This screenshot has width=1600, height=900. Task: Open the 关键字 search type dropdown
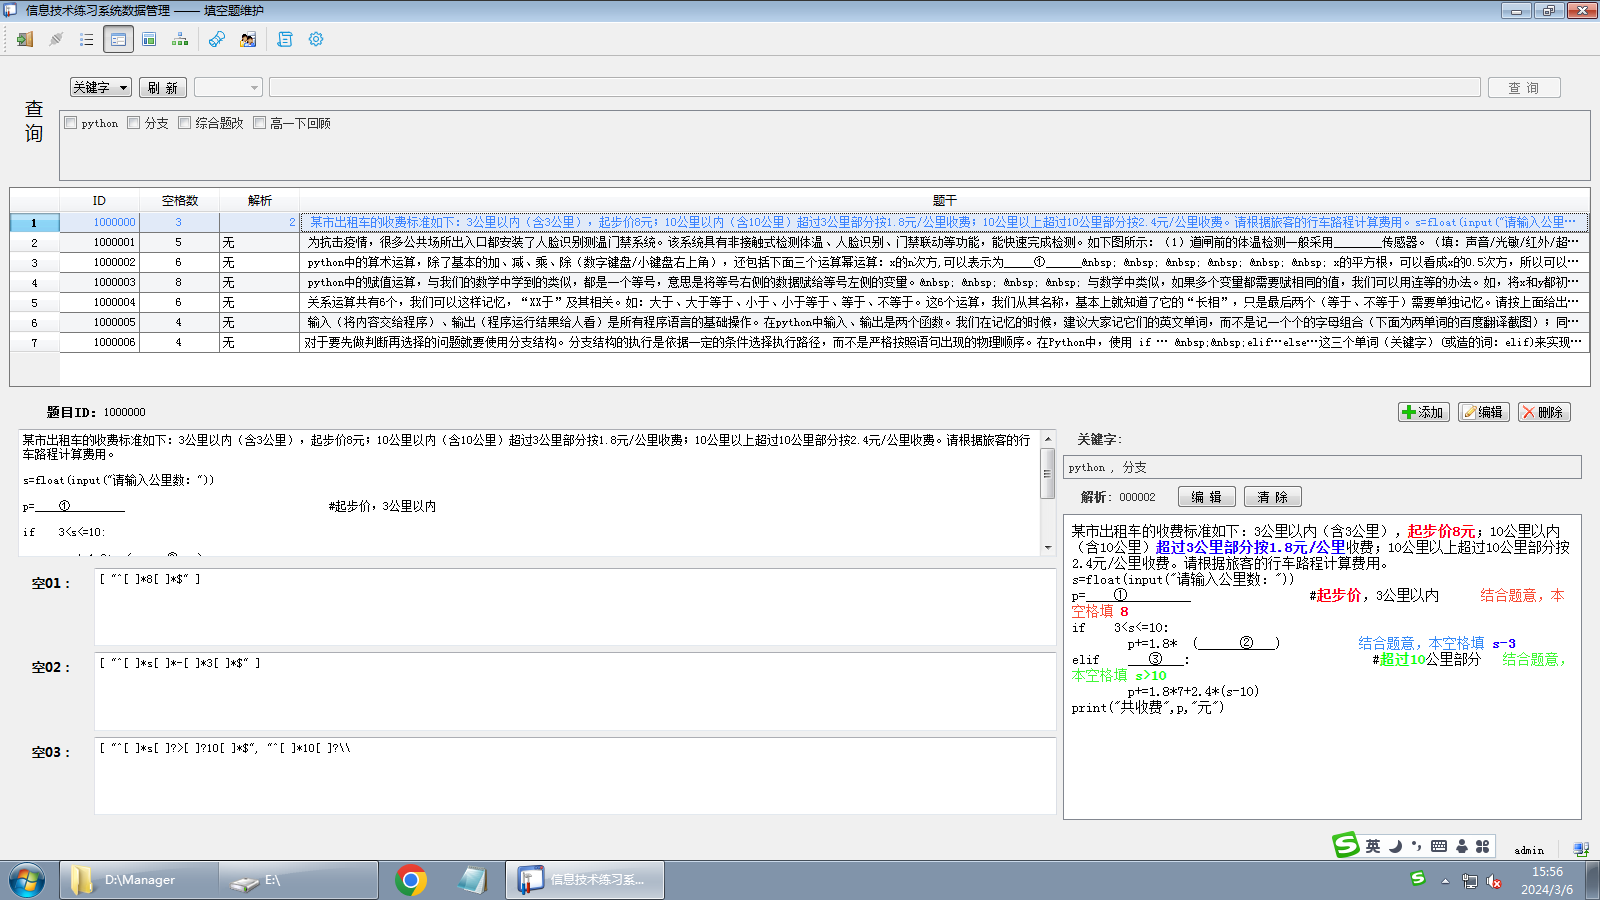tap(100, 88)
